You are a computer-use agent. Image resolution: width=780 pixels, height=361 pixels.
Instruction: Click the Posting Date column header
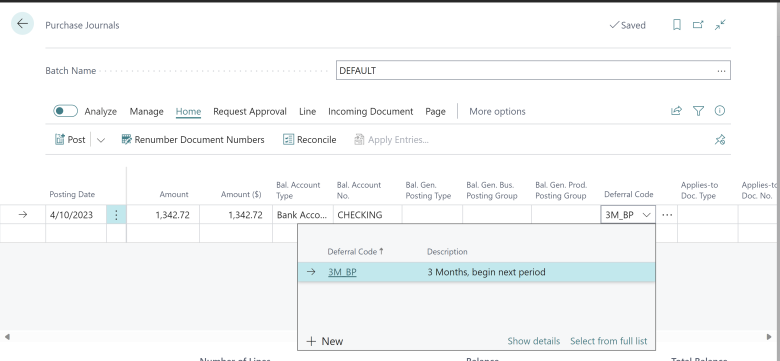[72, 194]
